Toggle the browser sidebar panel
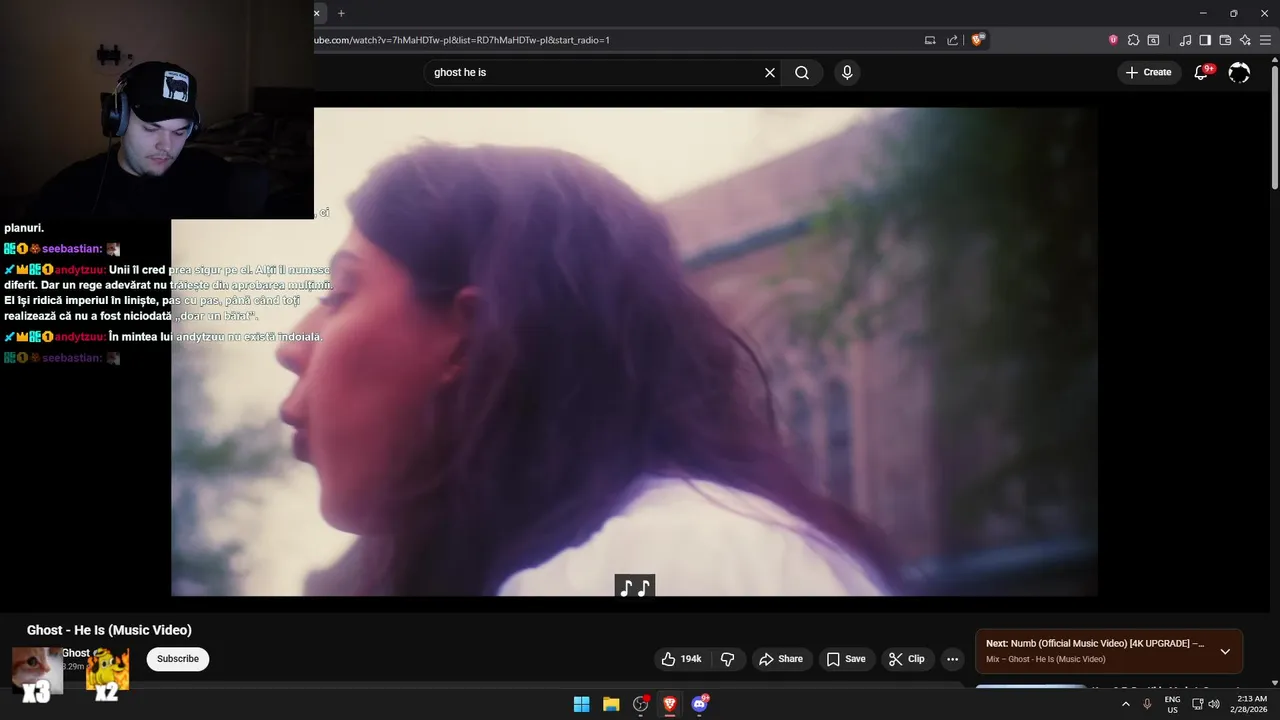 [x=1205, y=40]
